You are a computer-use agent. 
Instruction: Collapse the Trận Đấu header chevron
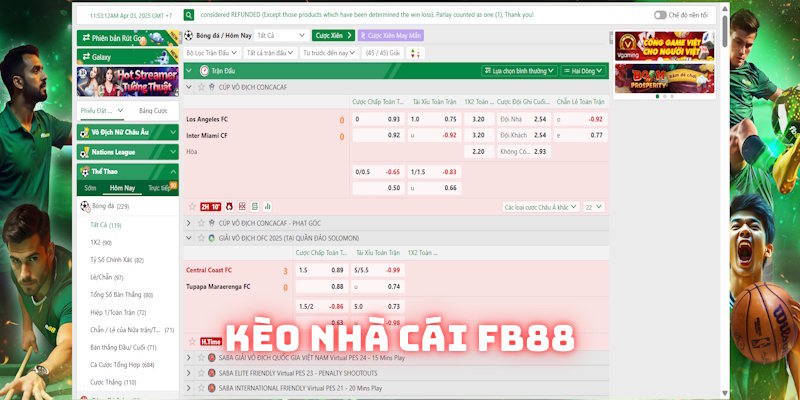pos(189,71)
